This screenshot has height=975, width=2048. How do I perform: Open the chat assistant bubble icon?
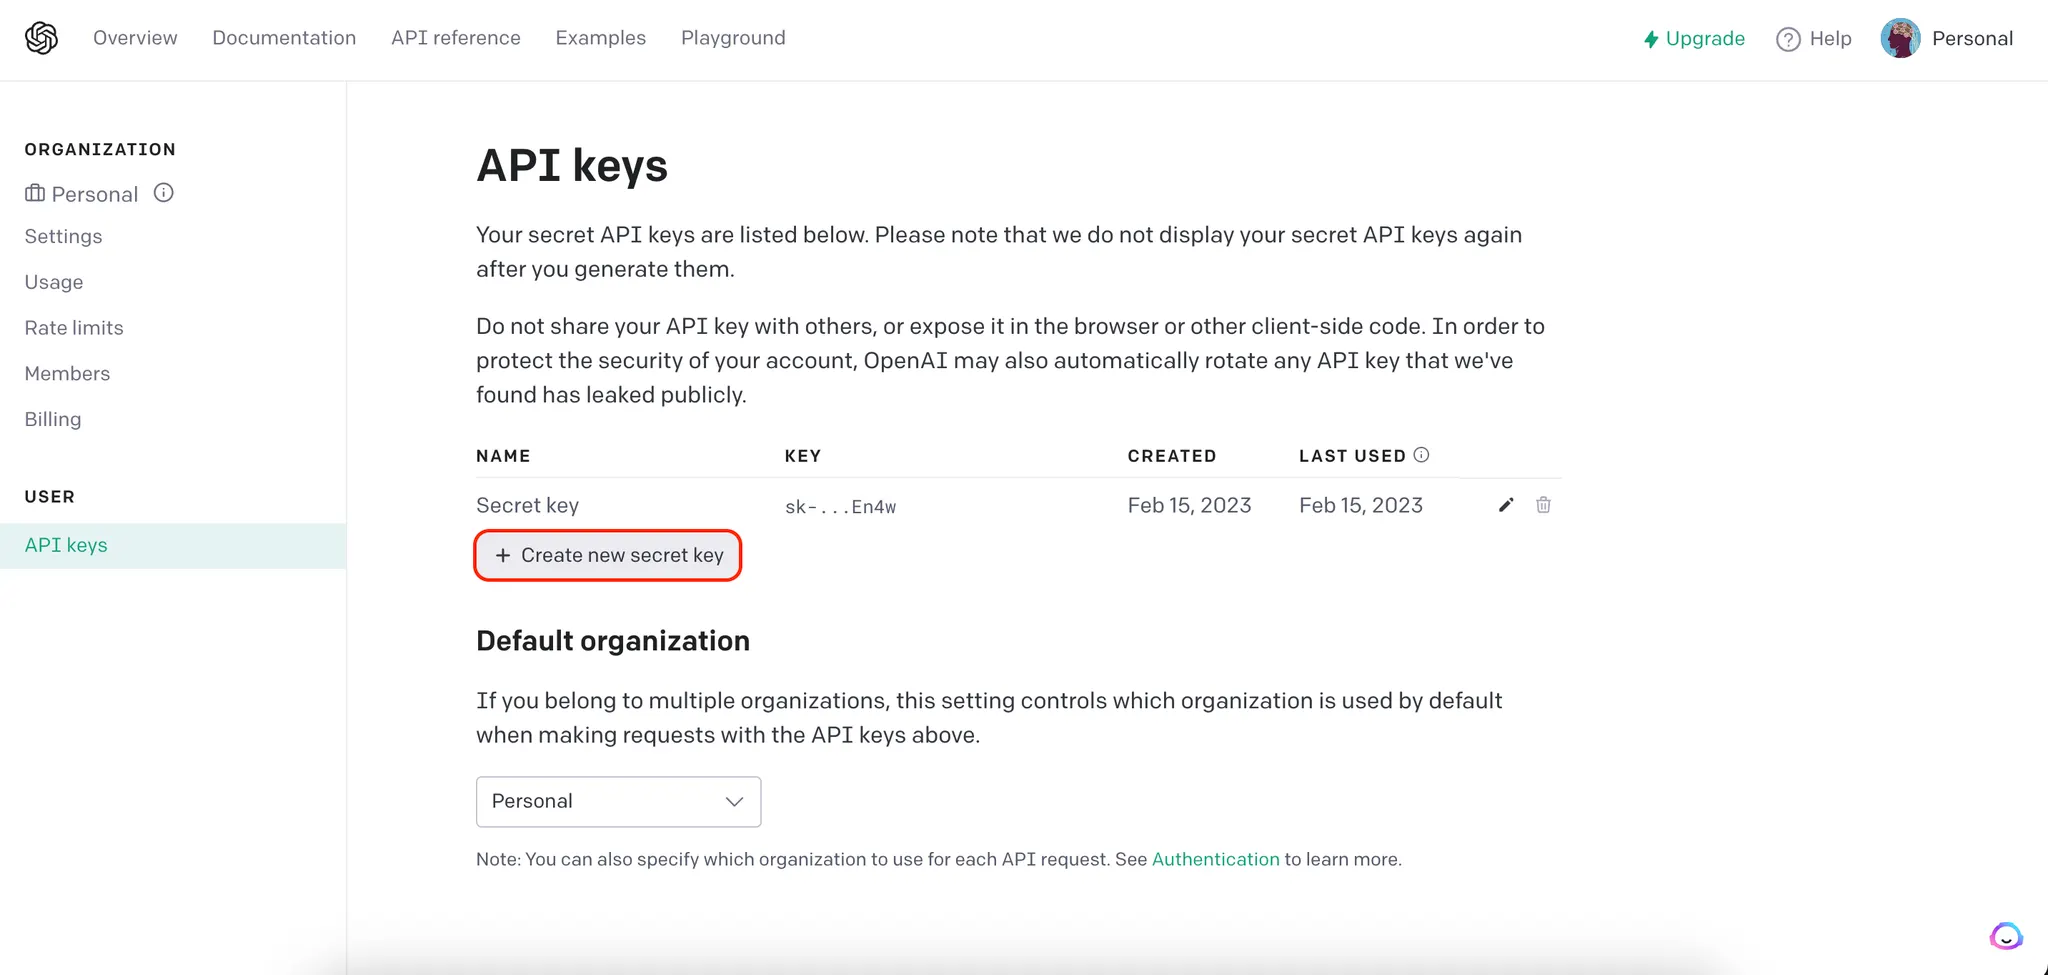tap(2006, 936)
